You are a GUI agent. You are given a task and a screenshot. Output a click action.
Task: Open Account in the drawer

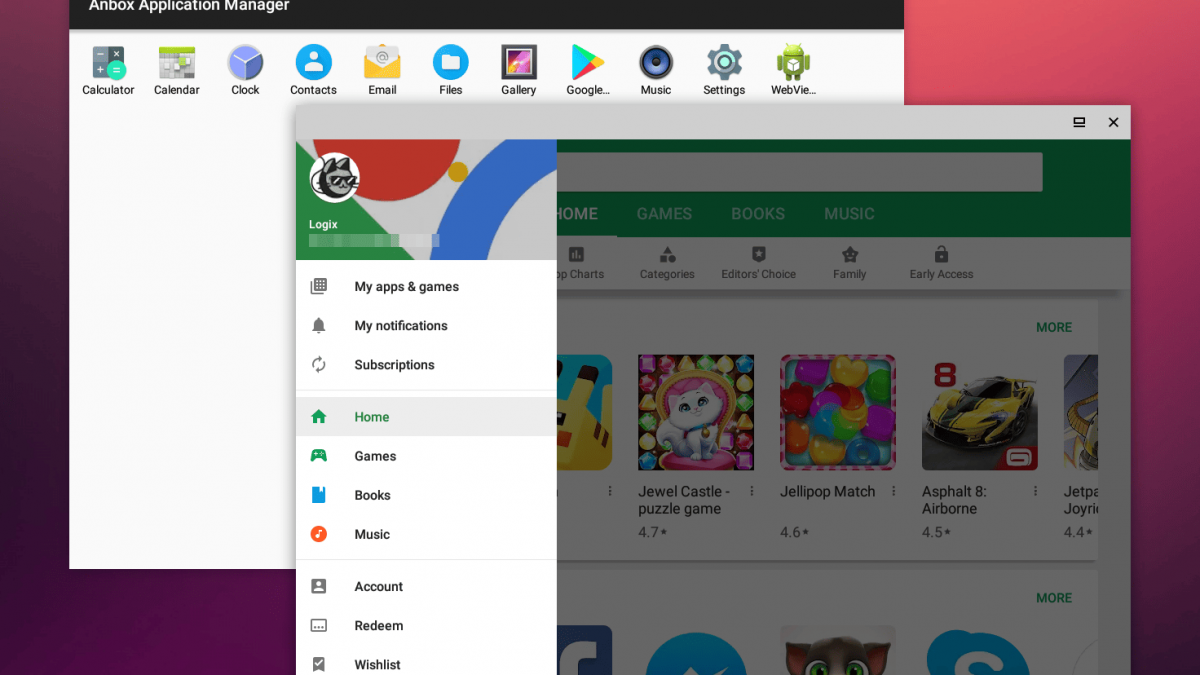pos(426,587)
